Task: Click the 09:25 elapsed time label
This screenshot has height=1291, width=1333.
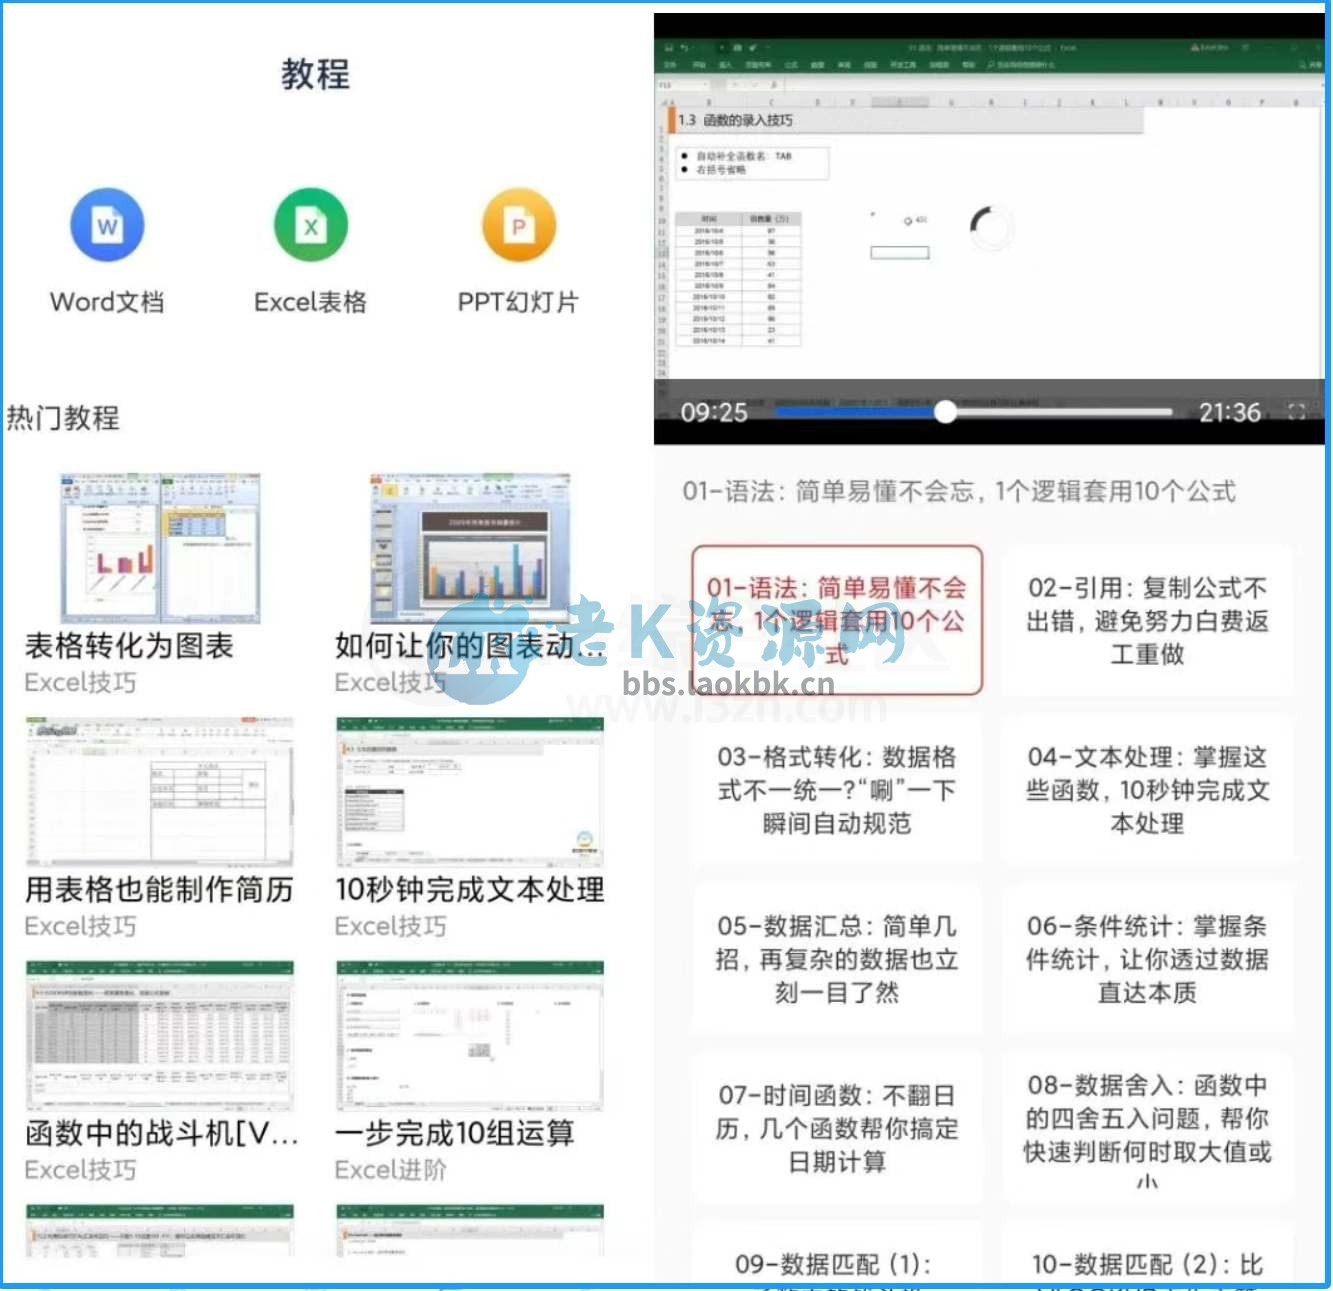Action: 714,412
